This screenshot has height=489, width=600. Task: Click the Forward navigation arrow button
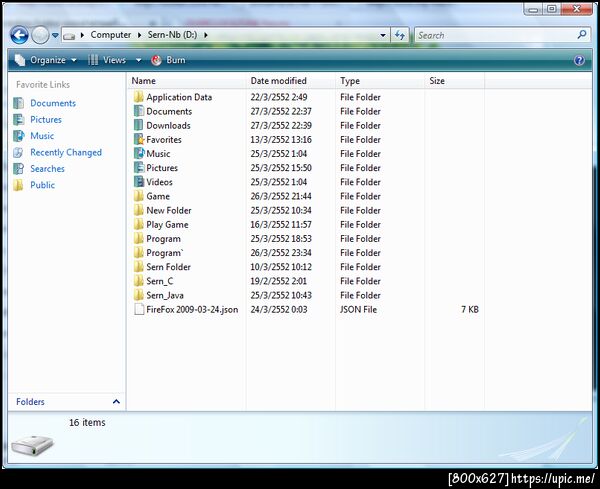pyautogui.click(x=40, y=35)
